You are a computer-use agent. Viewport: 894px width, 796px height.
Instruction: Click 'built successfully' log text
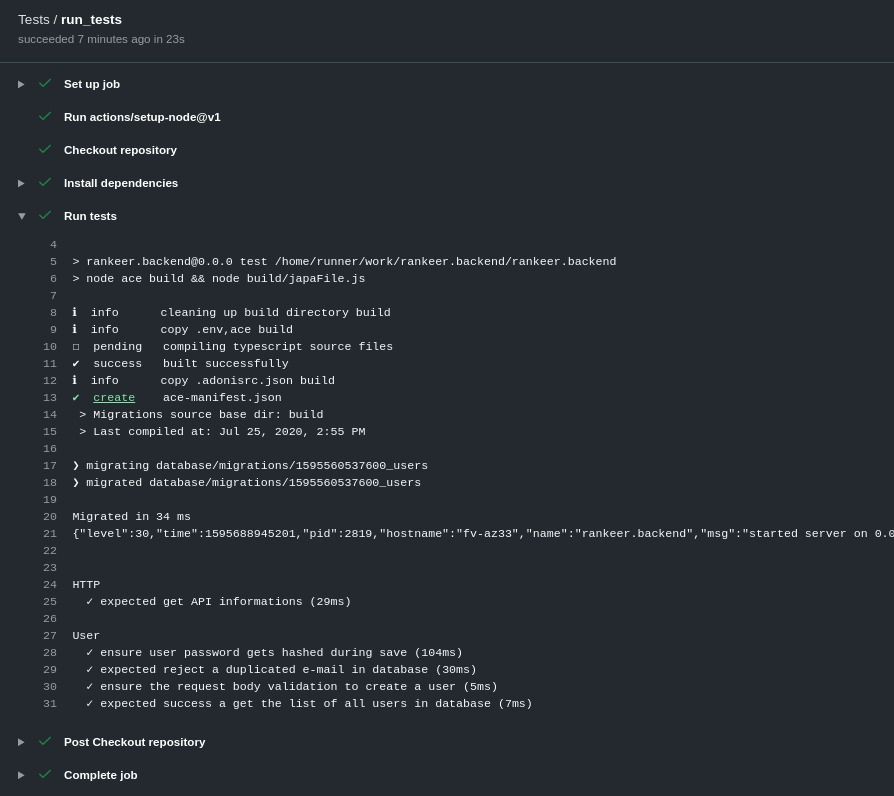tap(226, 364)
